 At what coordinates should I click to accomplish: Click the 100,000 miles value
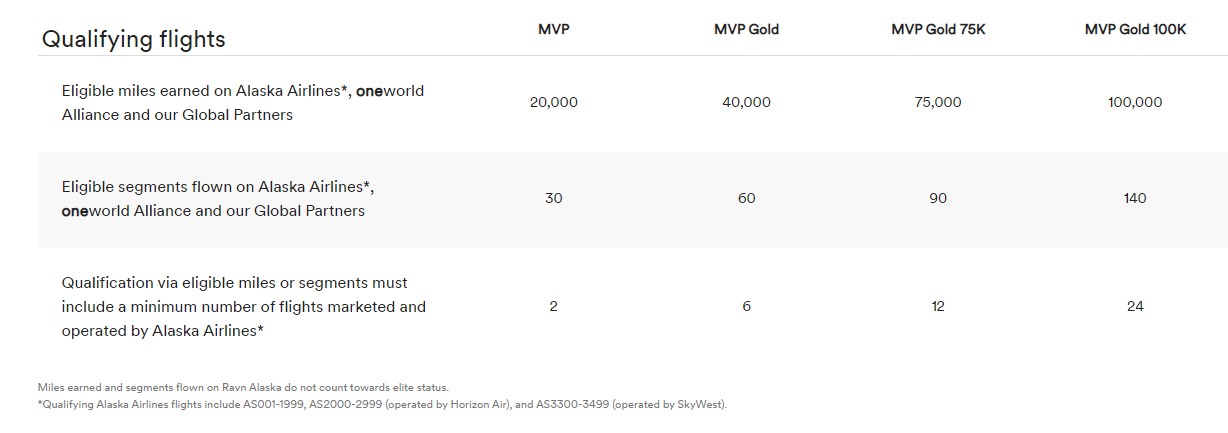point(1135,102)
